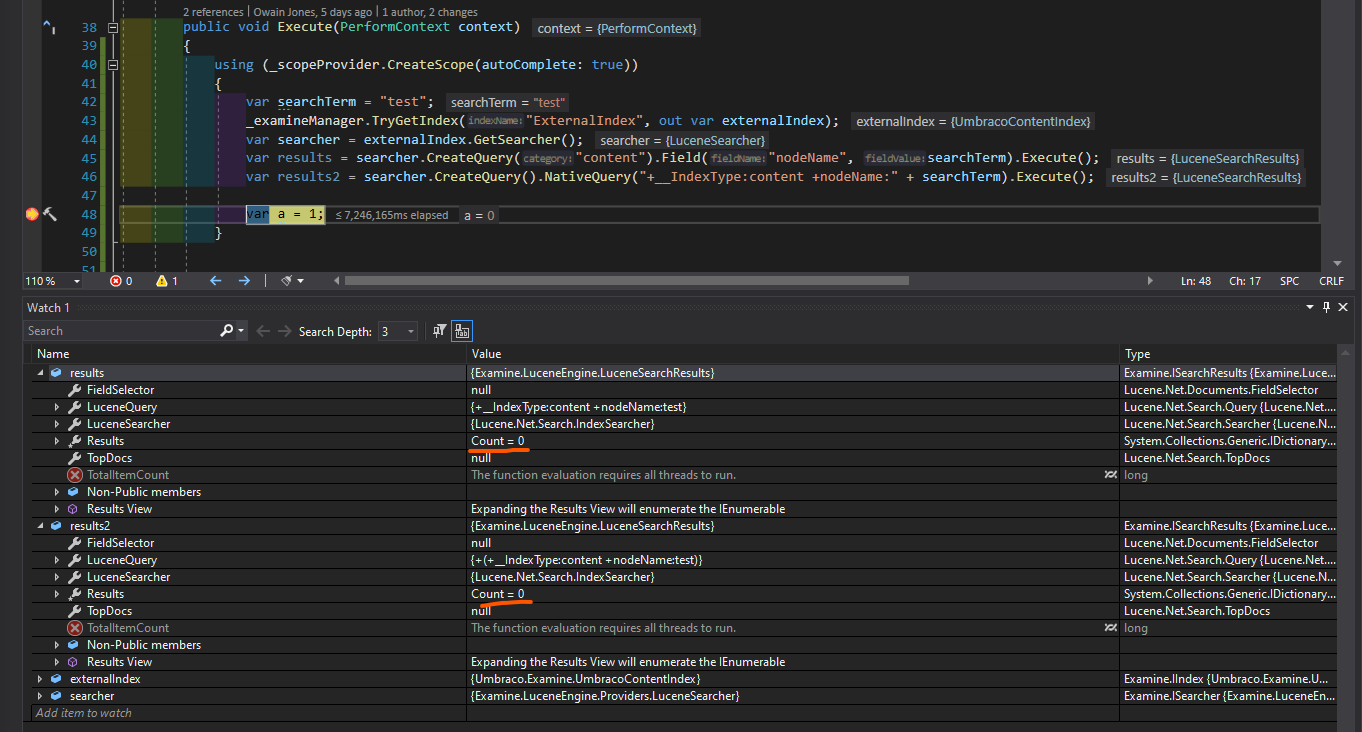Viewport: 1362px width, 732px height.
Task: Click the editor horizontal scrollbar thumb
Action: point(627,281)
